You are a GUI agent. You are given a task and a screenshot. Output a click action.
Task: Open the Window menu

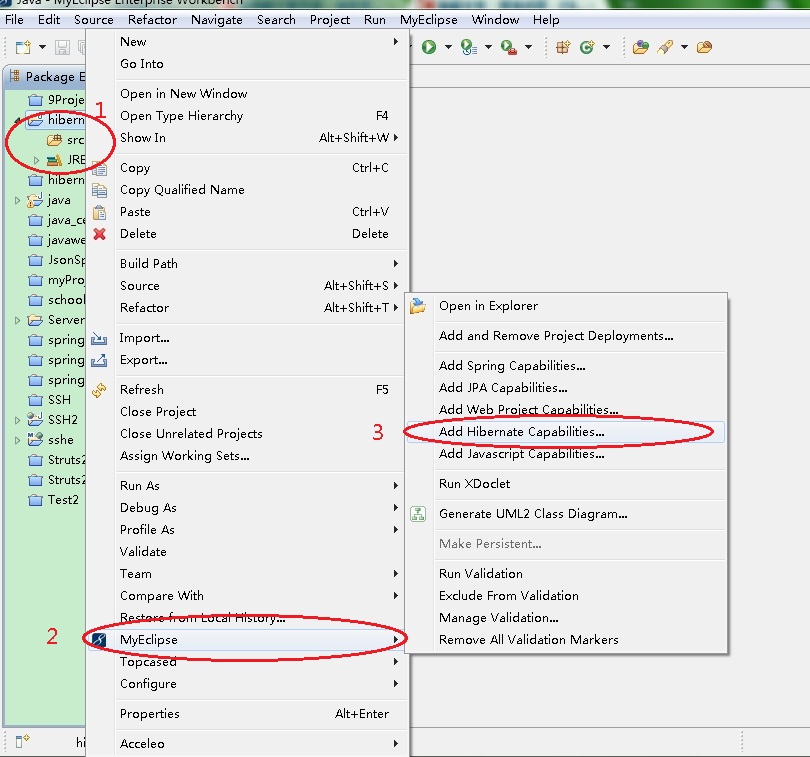[x=495, y=20]
